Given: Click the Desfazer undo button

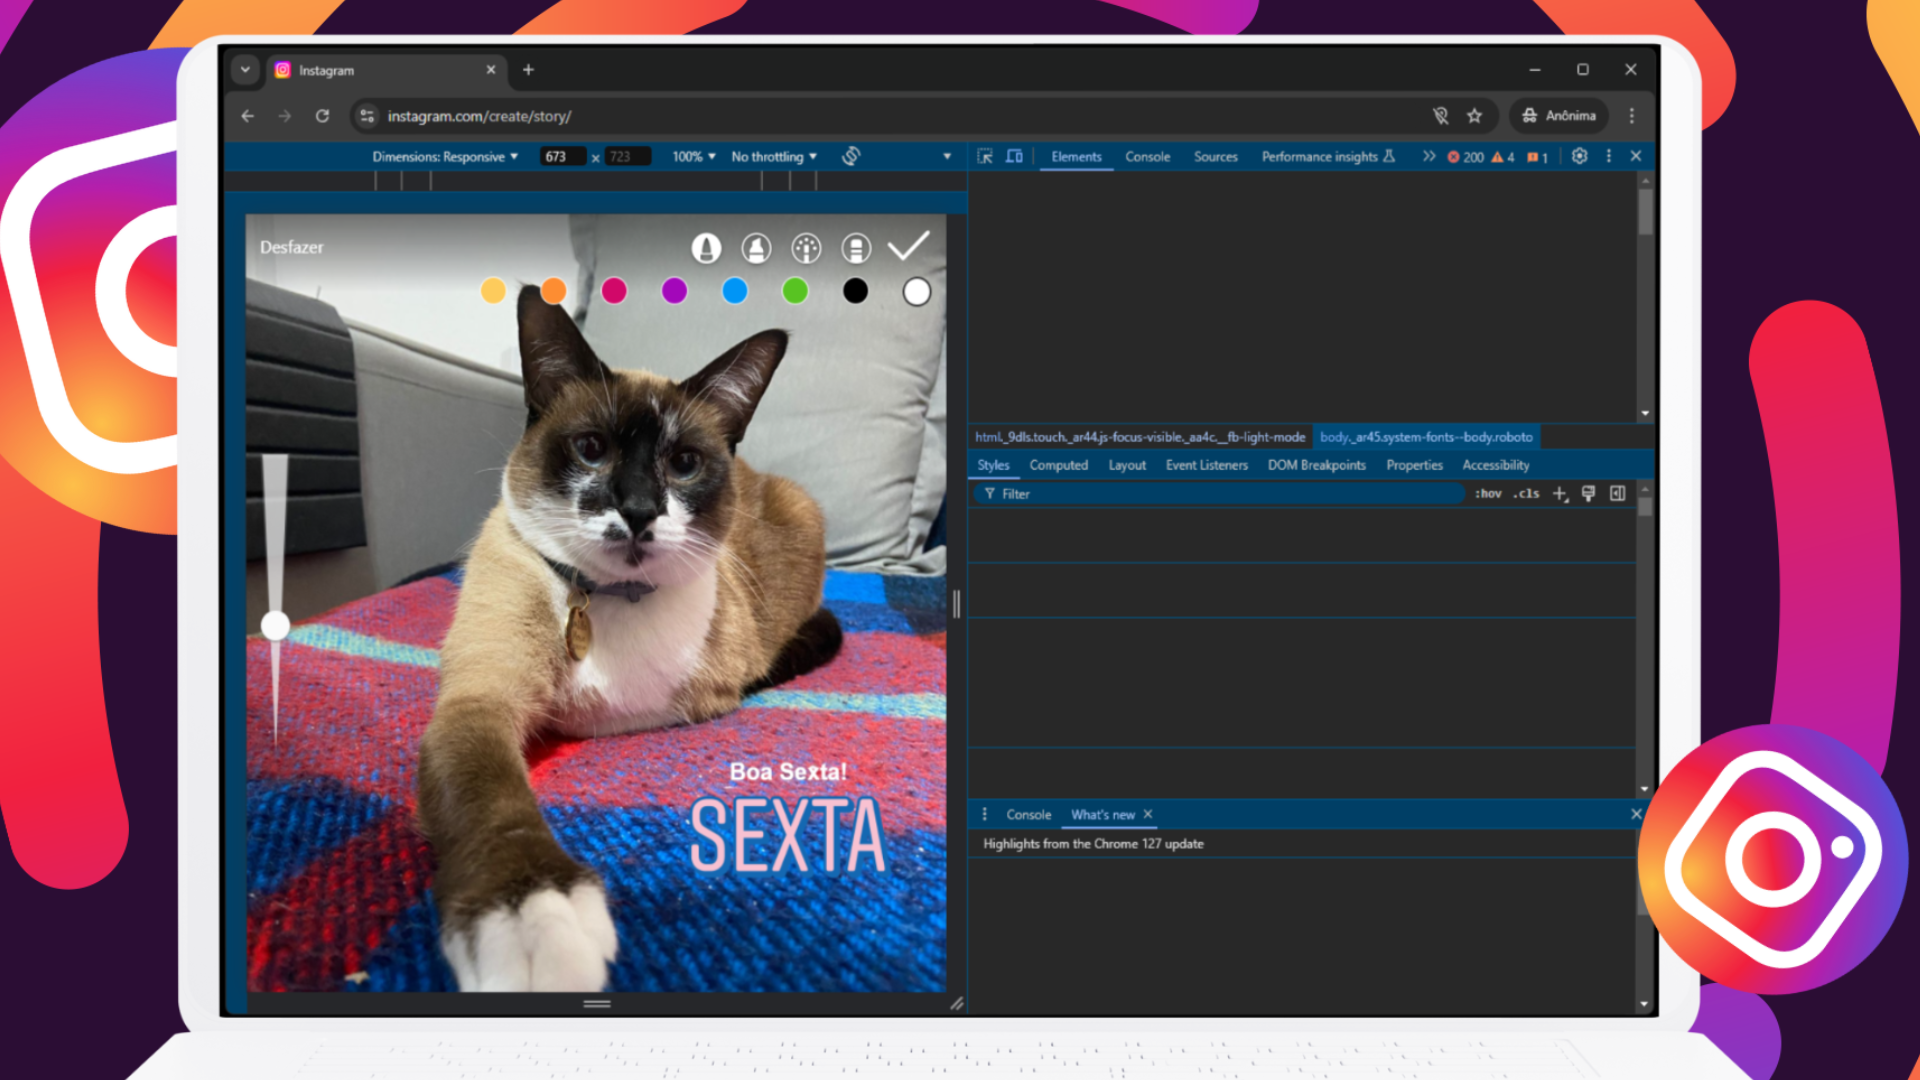Looking at the screenshot, I should click(293, 247).
